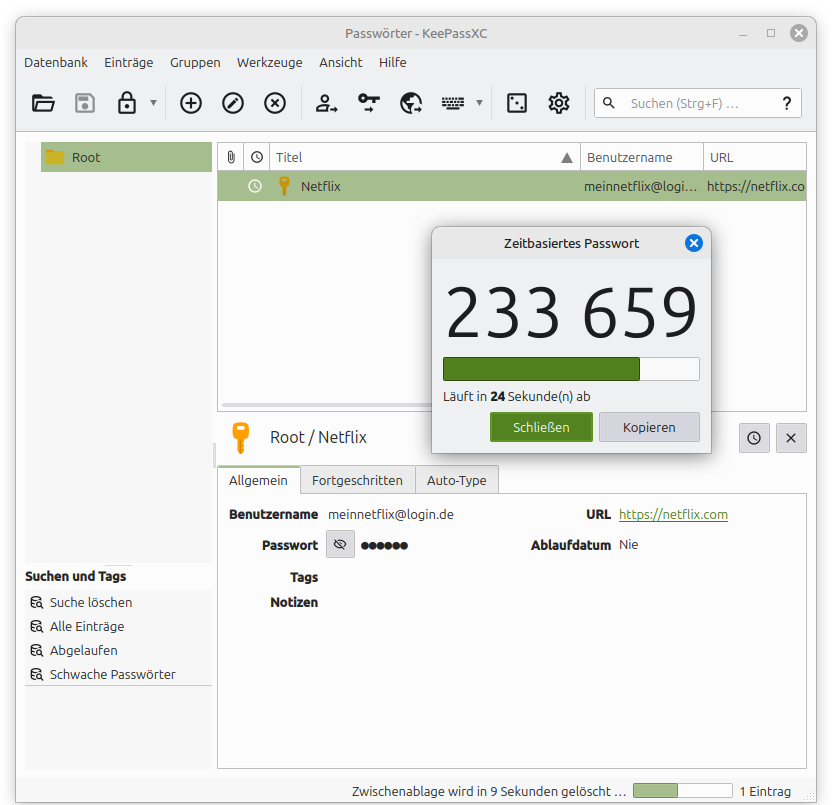Click the save database icon
The height and width of the screenshot is (805, 838).
(x=85, y=103)
